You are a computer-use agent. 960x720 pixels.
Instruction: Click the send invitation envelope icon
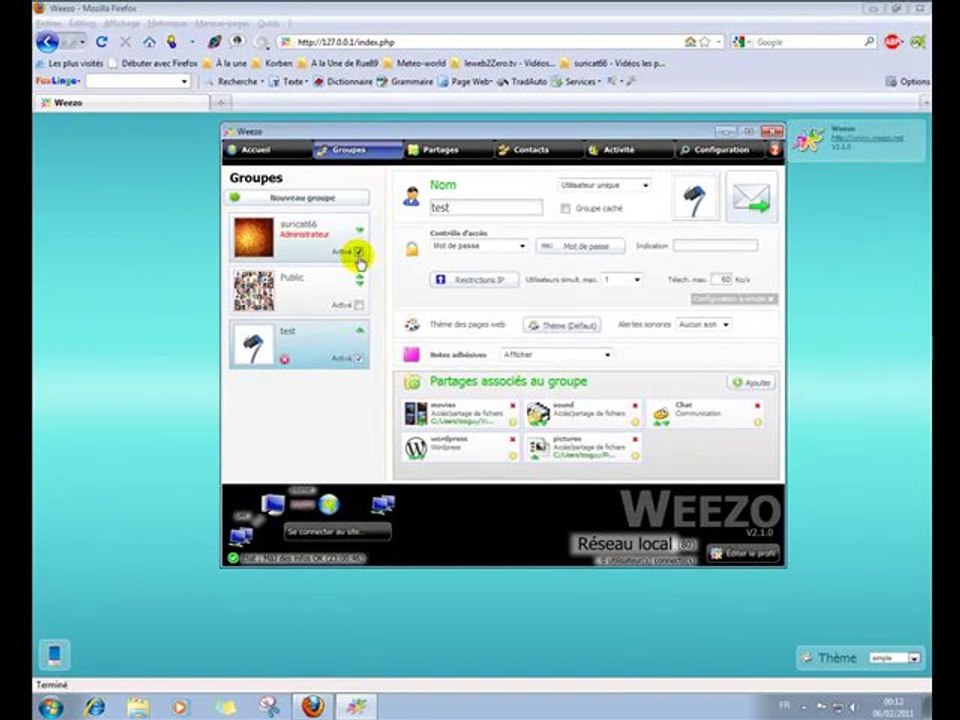(752, 197)
